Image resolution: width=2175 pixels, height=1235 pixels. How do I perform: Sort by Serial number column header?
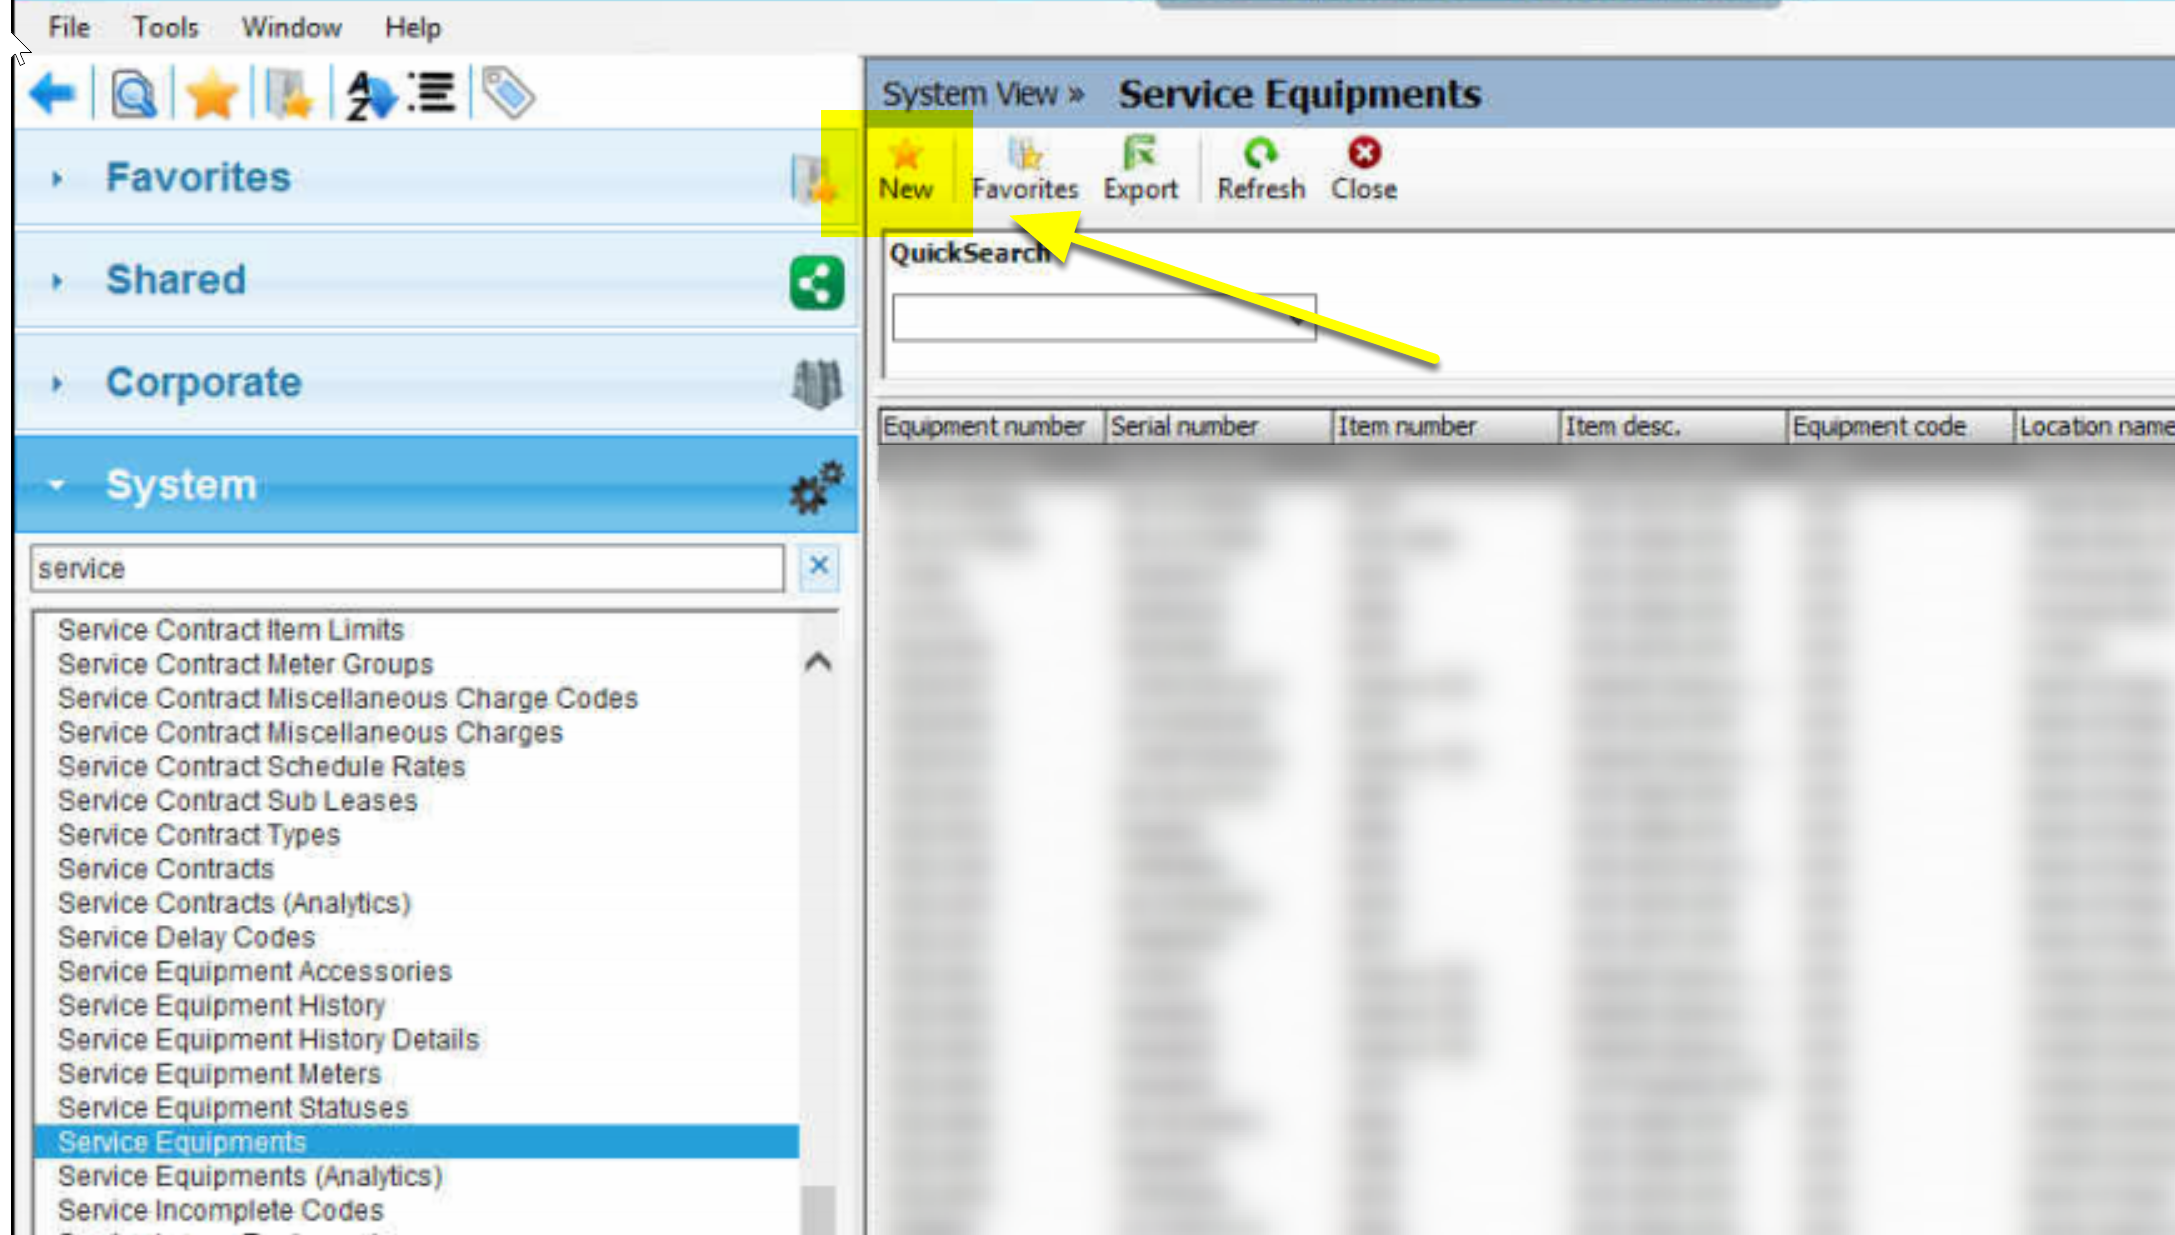[1219, 427]
